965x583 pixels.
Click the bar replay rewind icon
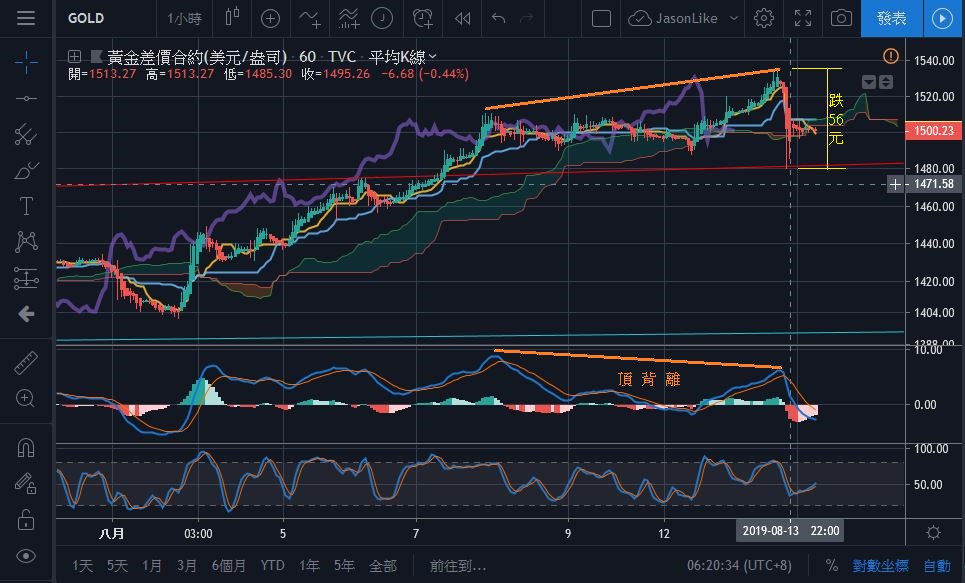[462, 18]
